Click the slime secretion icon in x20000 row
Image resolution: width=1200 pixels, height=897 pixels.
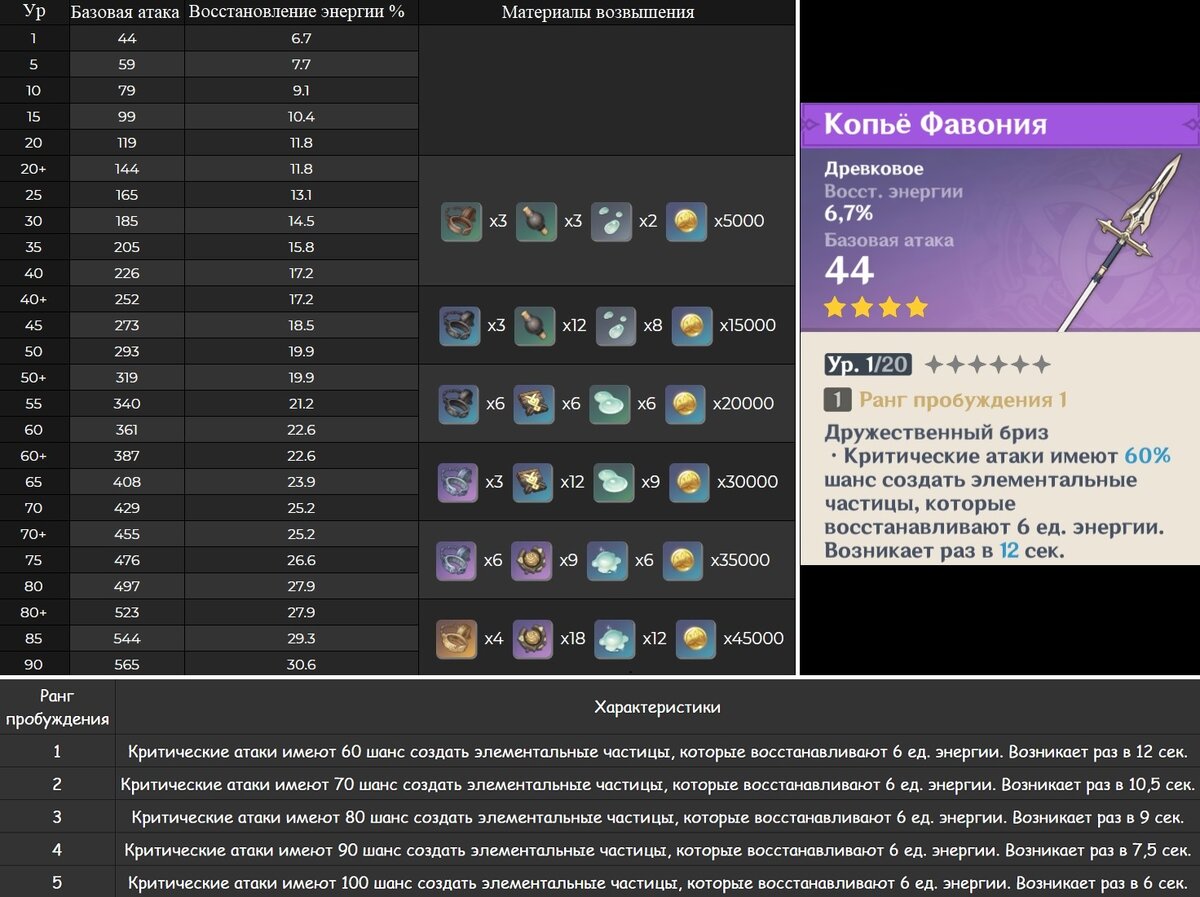coord(610,404)
